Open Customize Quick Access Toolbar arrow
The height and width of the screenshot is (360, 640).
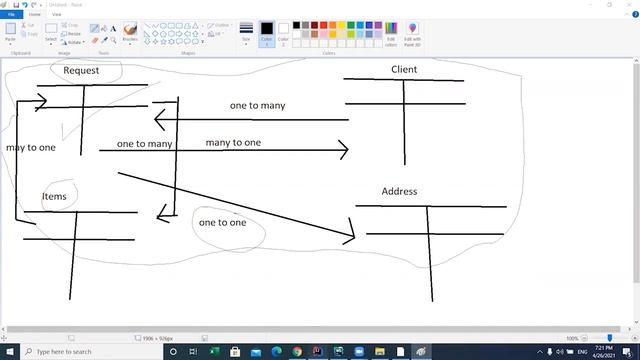pos(41,5)
